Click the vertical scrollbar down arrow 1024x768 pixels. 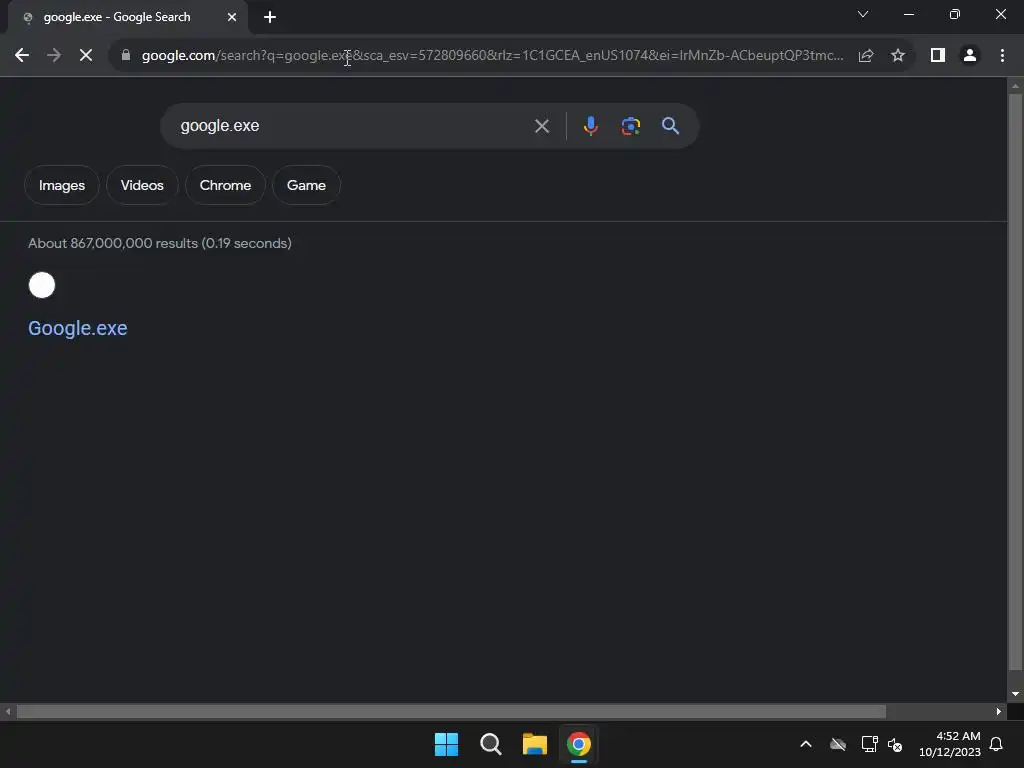click(1015, 694)
